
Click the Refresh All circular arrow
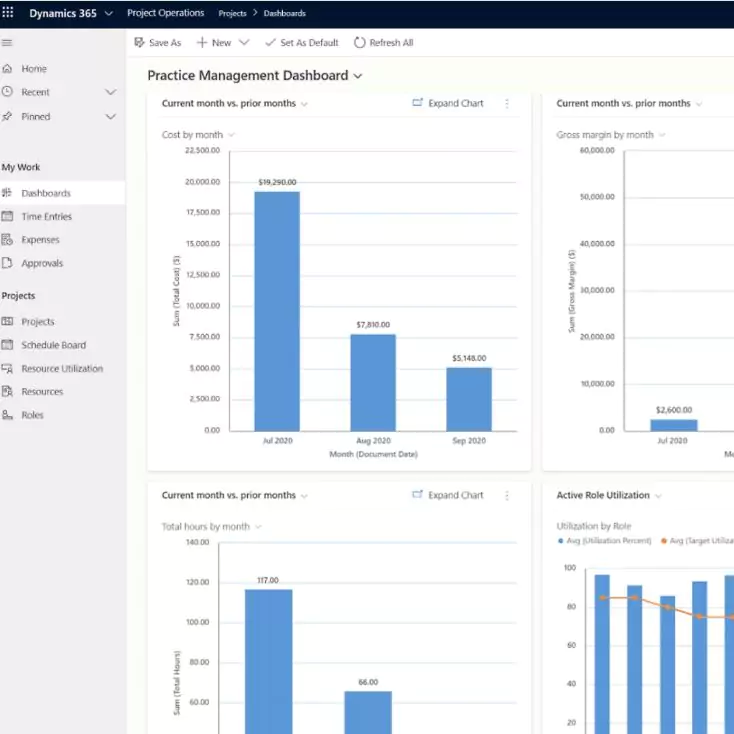(359, 43)
